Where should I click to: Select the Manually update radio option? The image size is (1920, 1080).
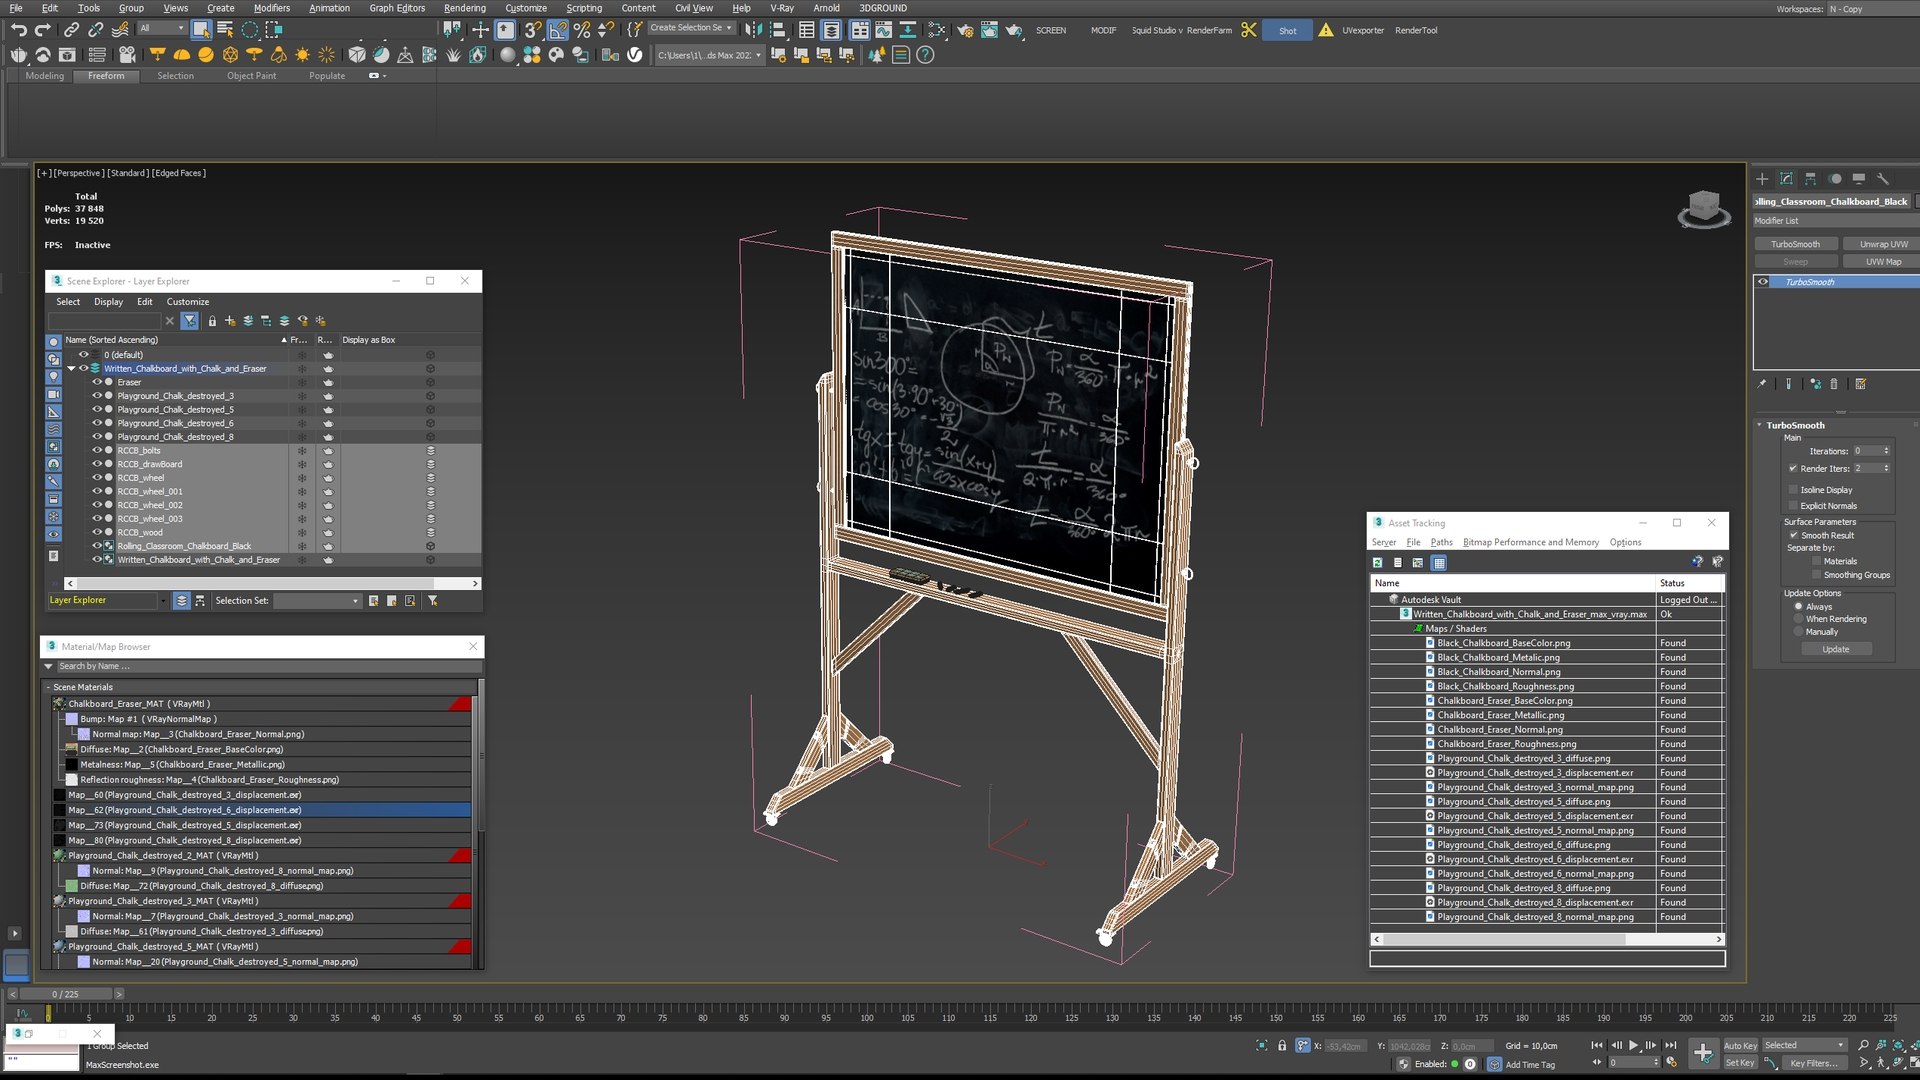[1798, 632]
